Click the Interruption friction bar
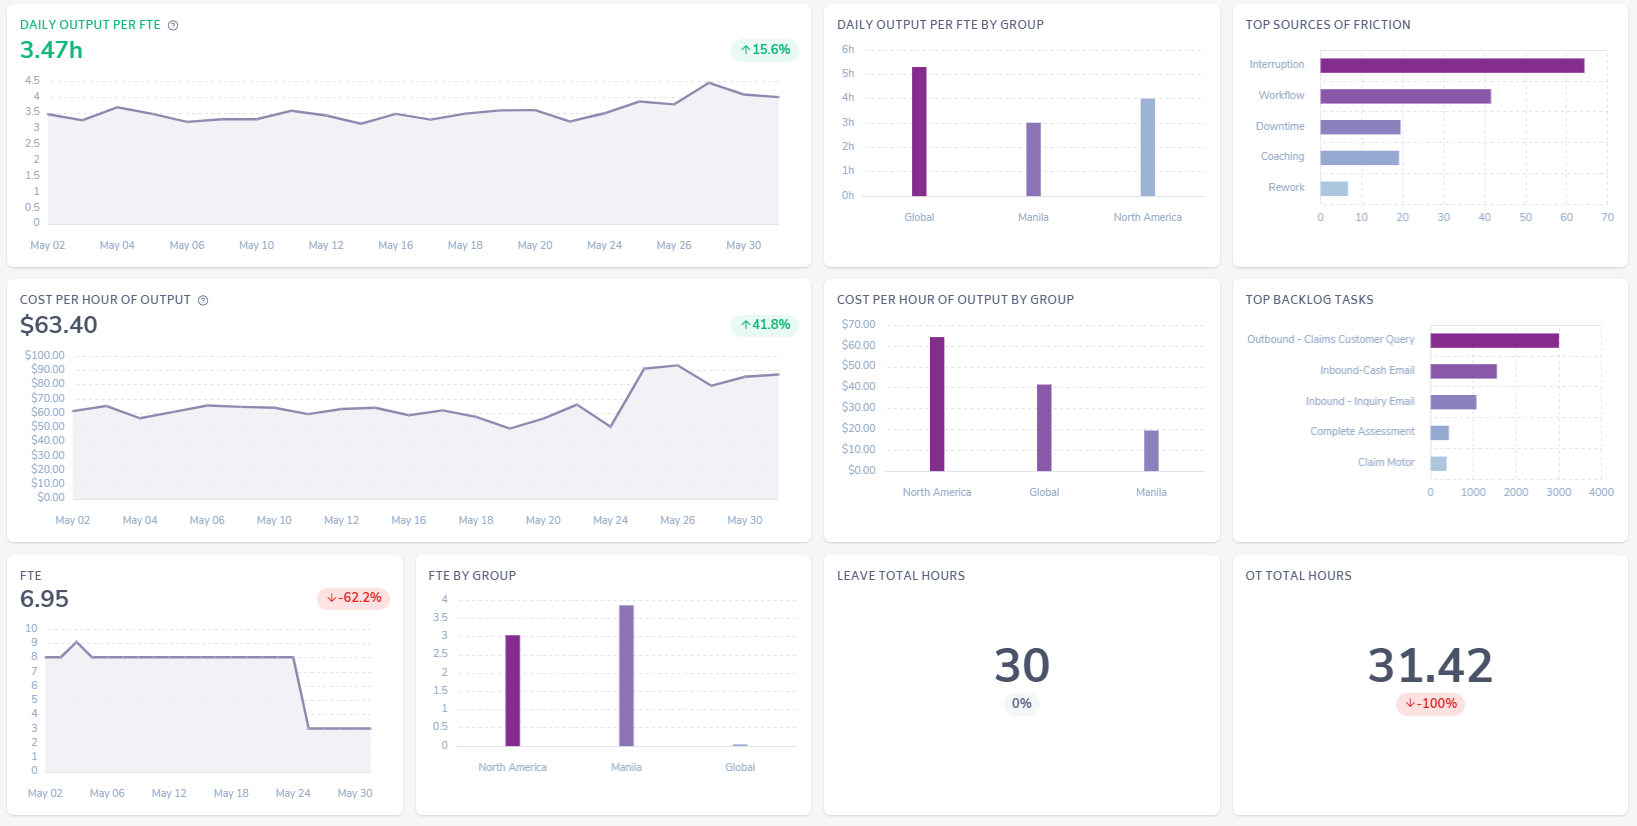The height and width of the screenshot is (826, 1637). pyautogui.click(x=1452, y=65)
